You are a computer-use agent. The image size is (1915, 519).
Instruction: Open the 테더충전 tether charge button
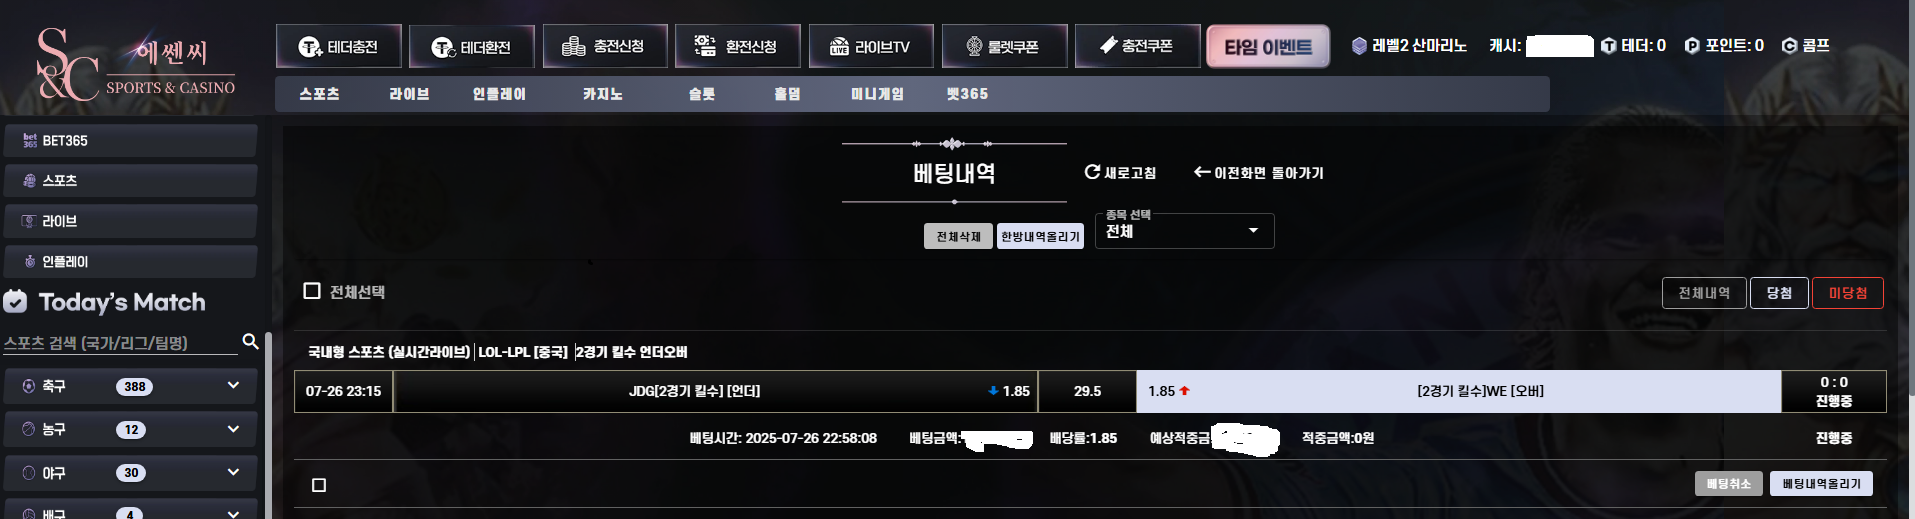click(x=339, y=46)
